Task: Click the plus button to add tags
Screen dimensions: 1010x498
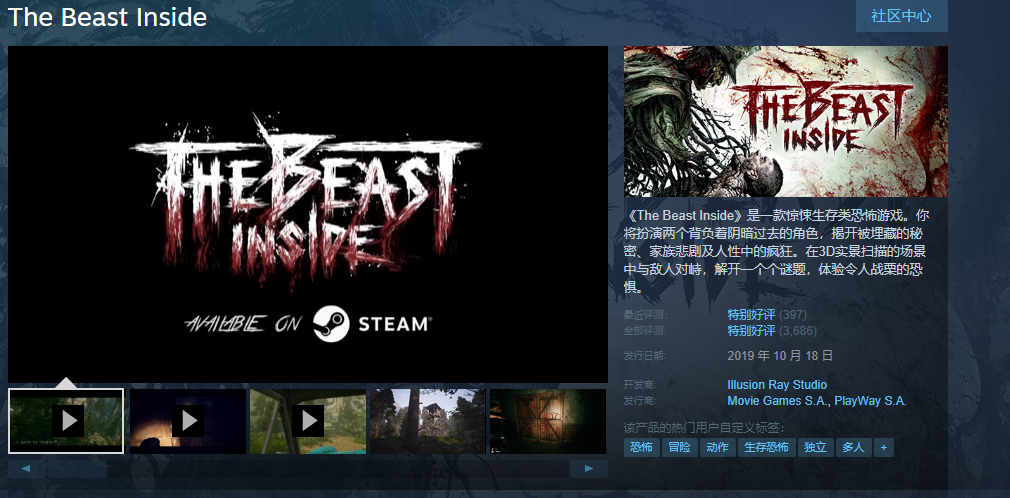Action: click(x=884, y=447)
